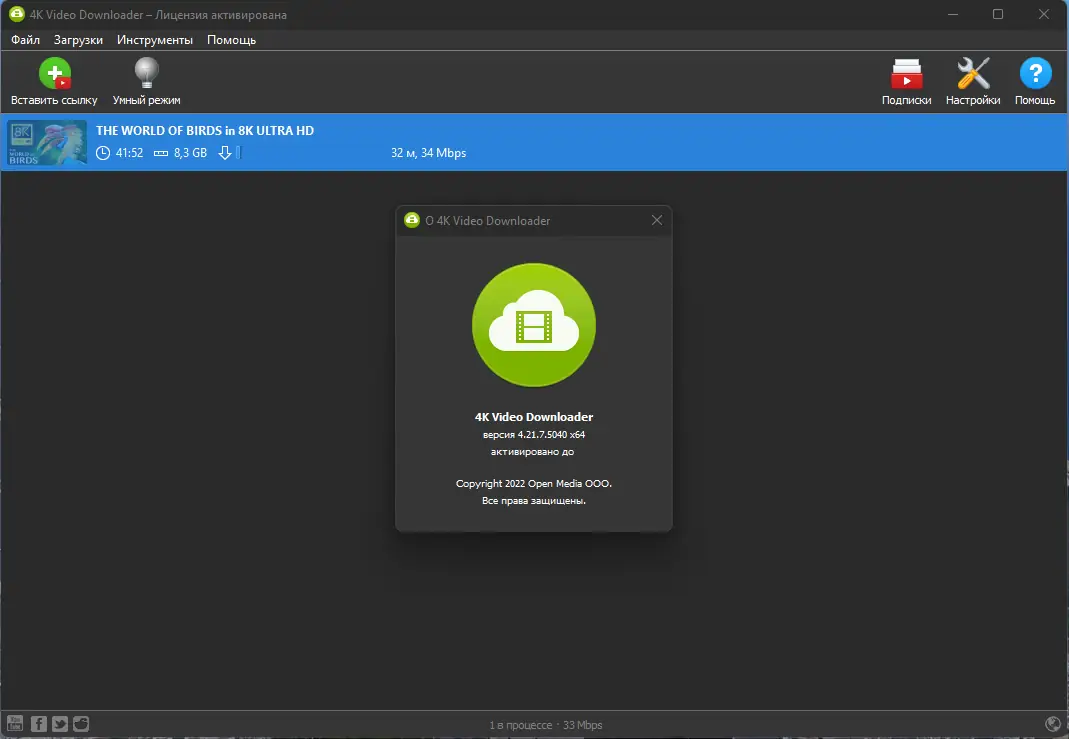Open the Файл menu

[25, 40]
